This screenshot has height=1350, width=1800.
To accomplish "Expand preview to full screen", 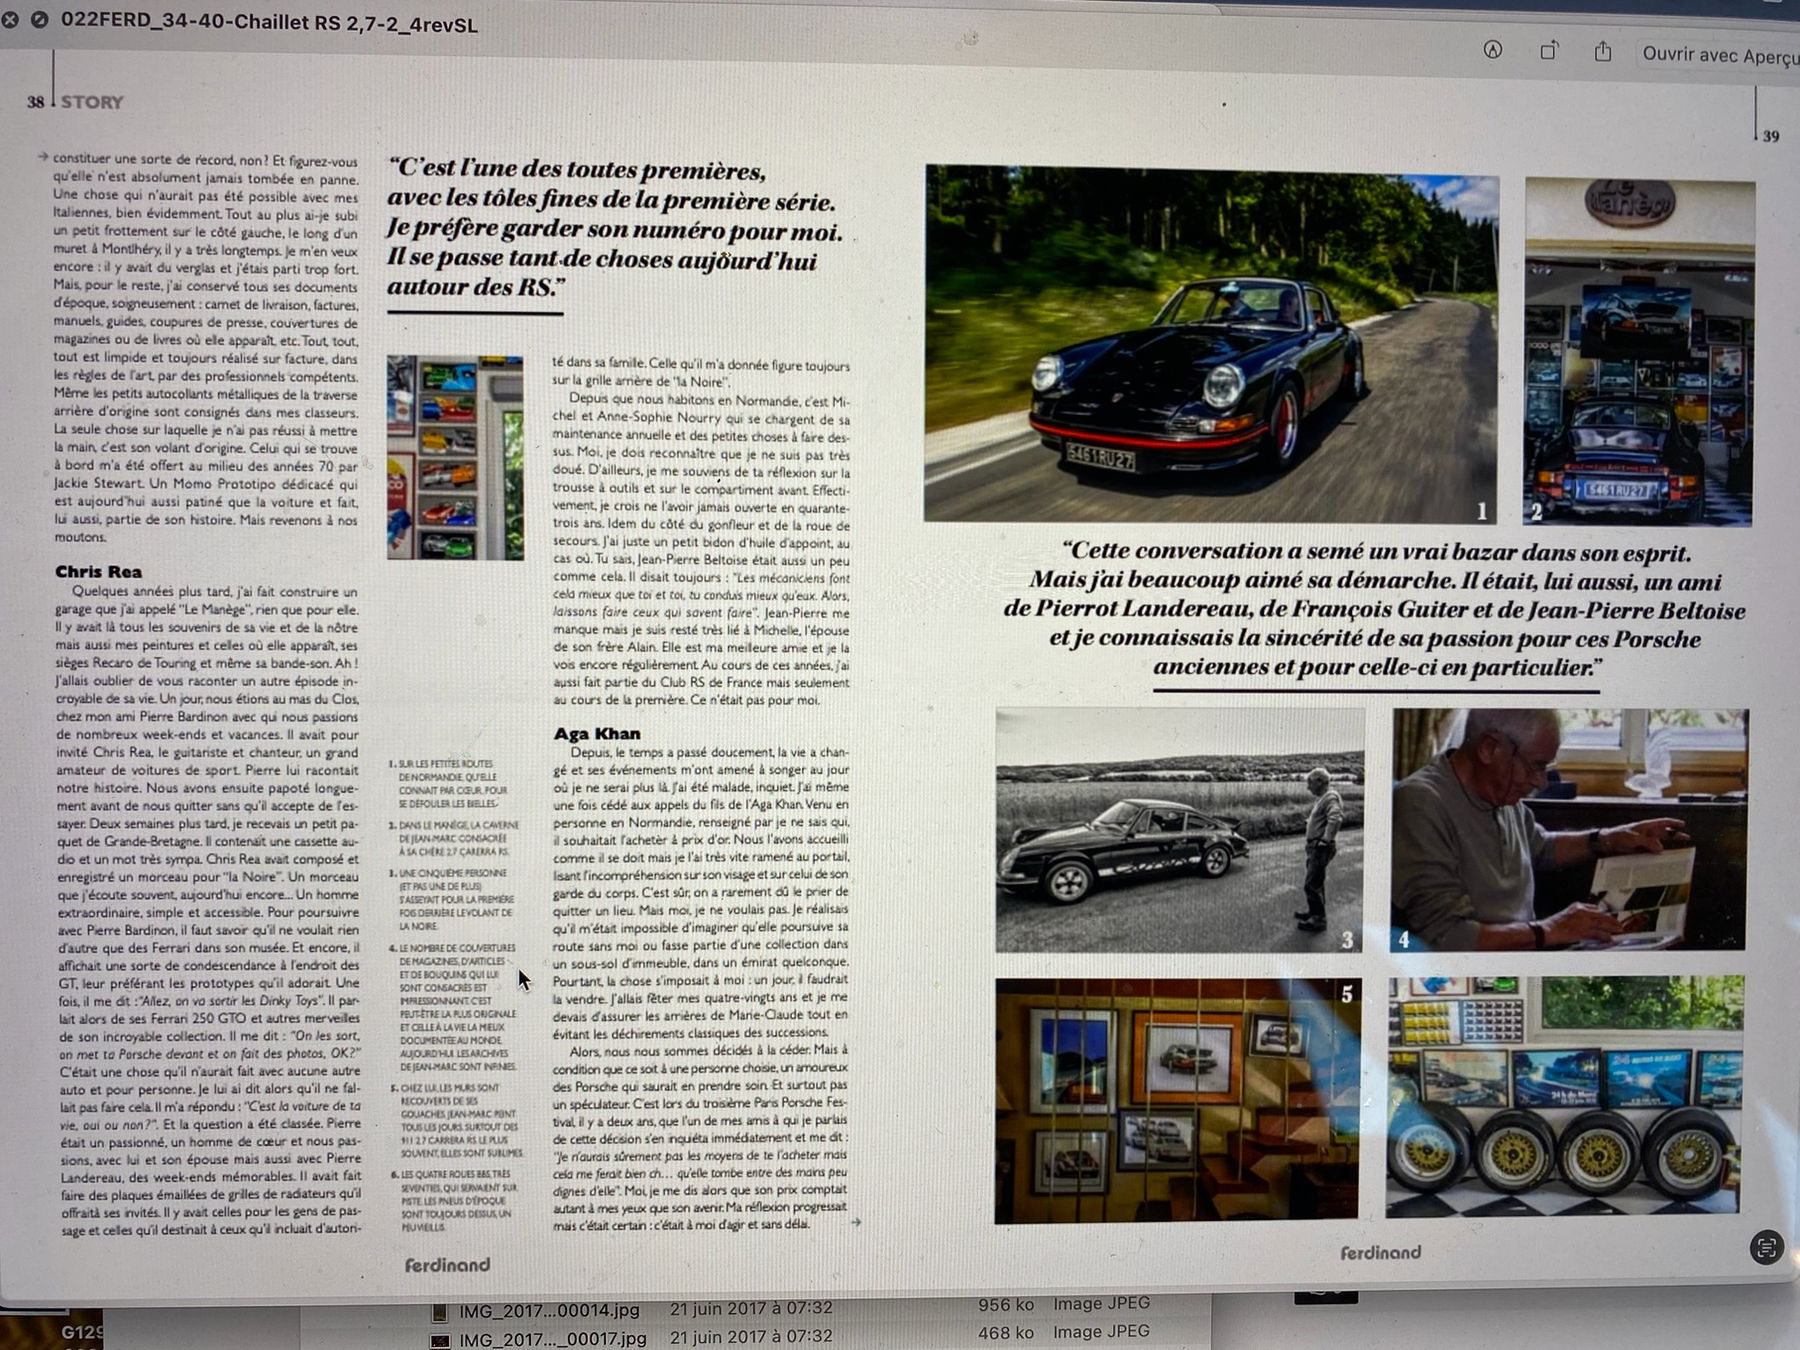I will [x=40, y=19].
